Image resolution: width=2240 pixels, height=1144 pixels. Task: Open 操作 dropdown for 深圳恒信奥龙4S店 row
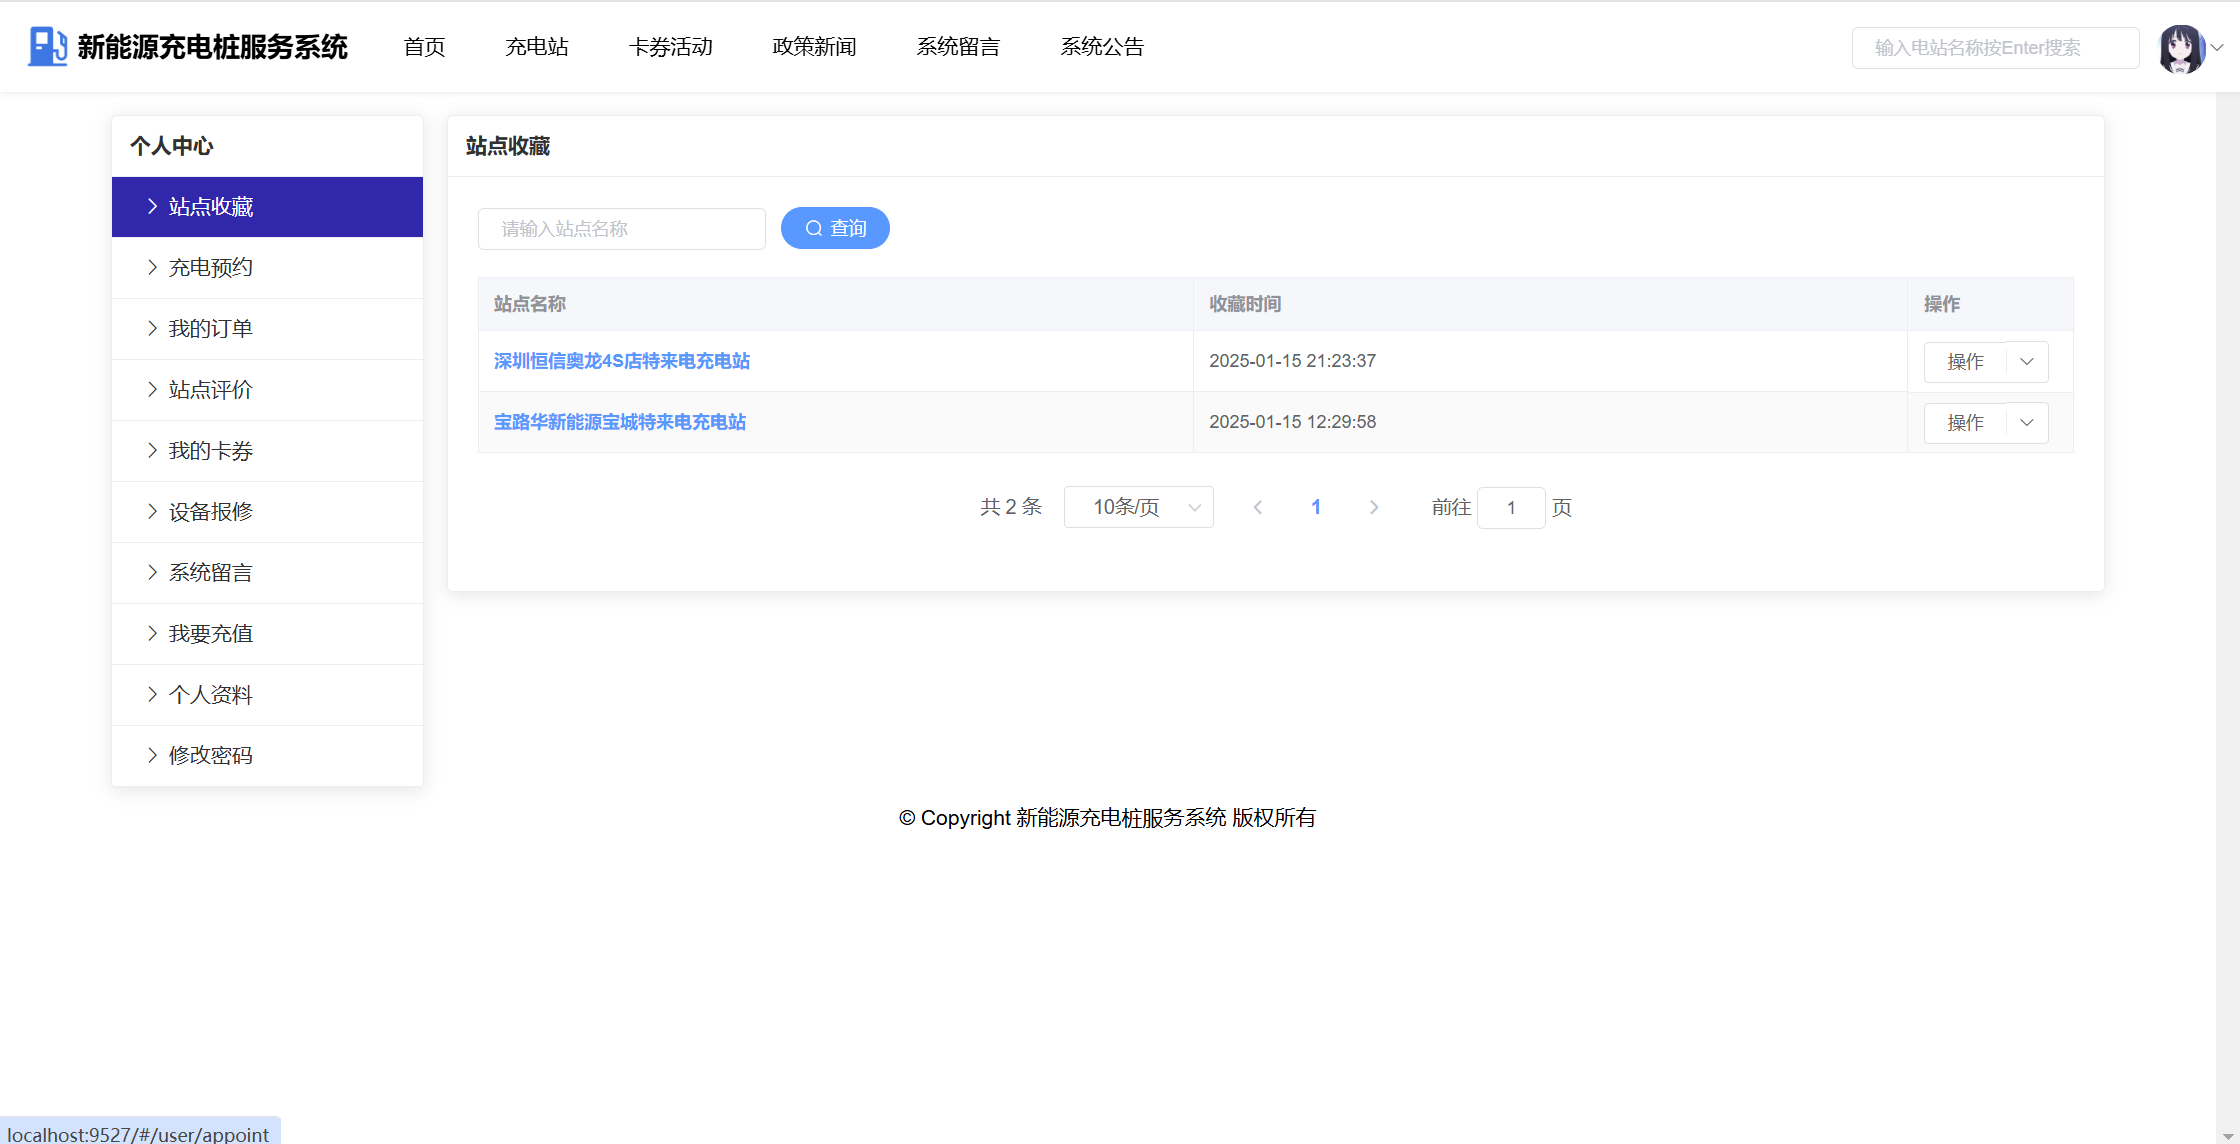[2027, 362]
